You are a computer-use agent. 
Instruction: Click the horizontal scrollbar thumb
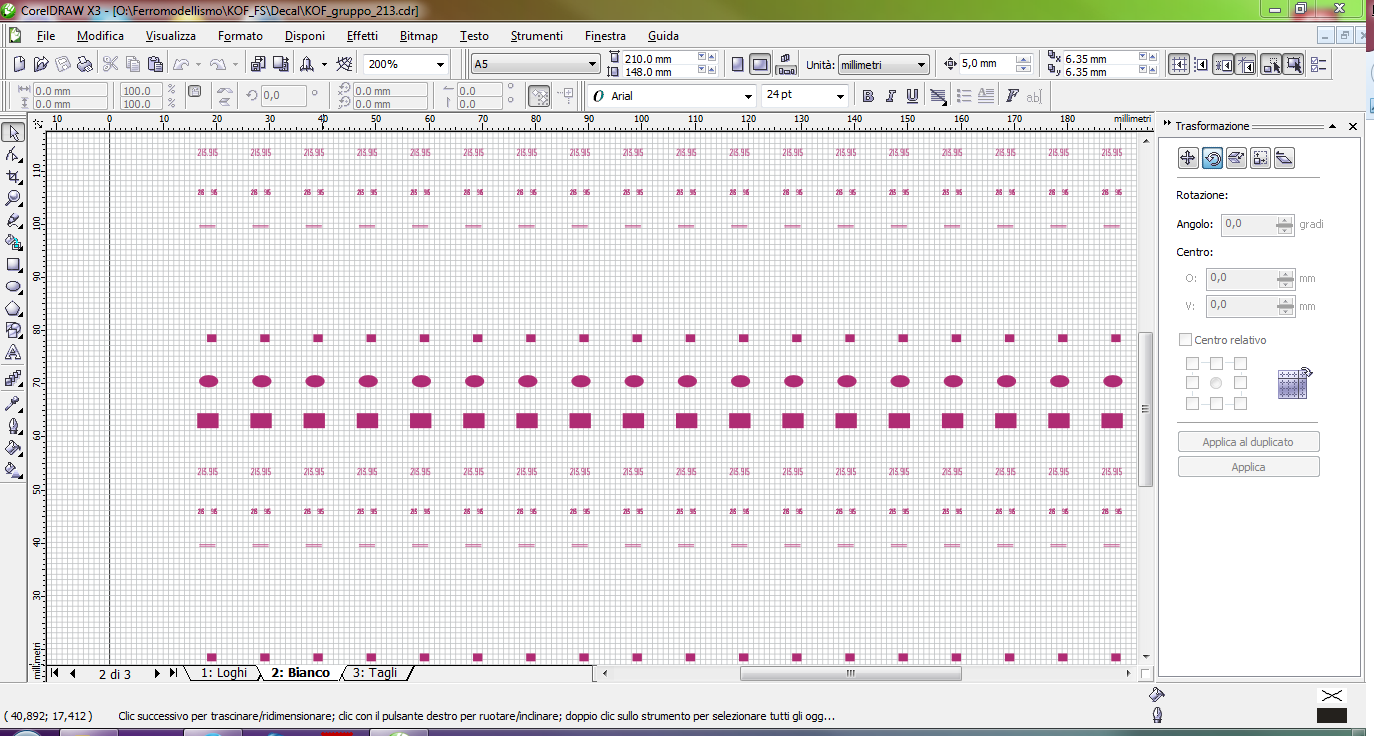point(850,673)
